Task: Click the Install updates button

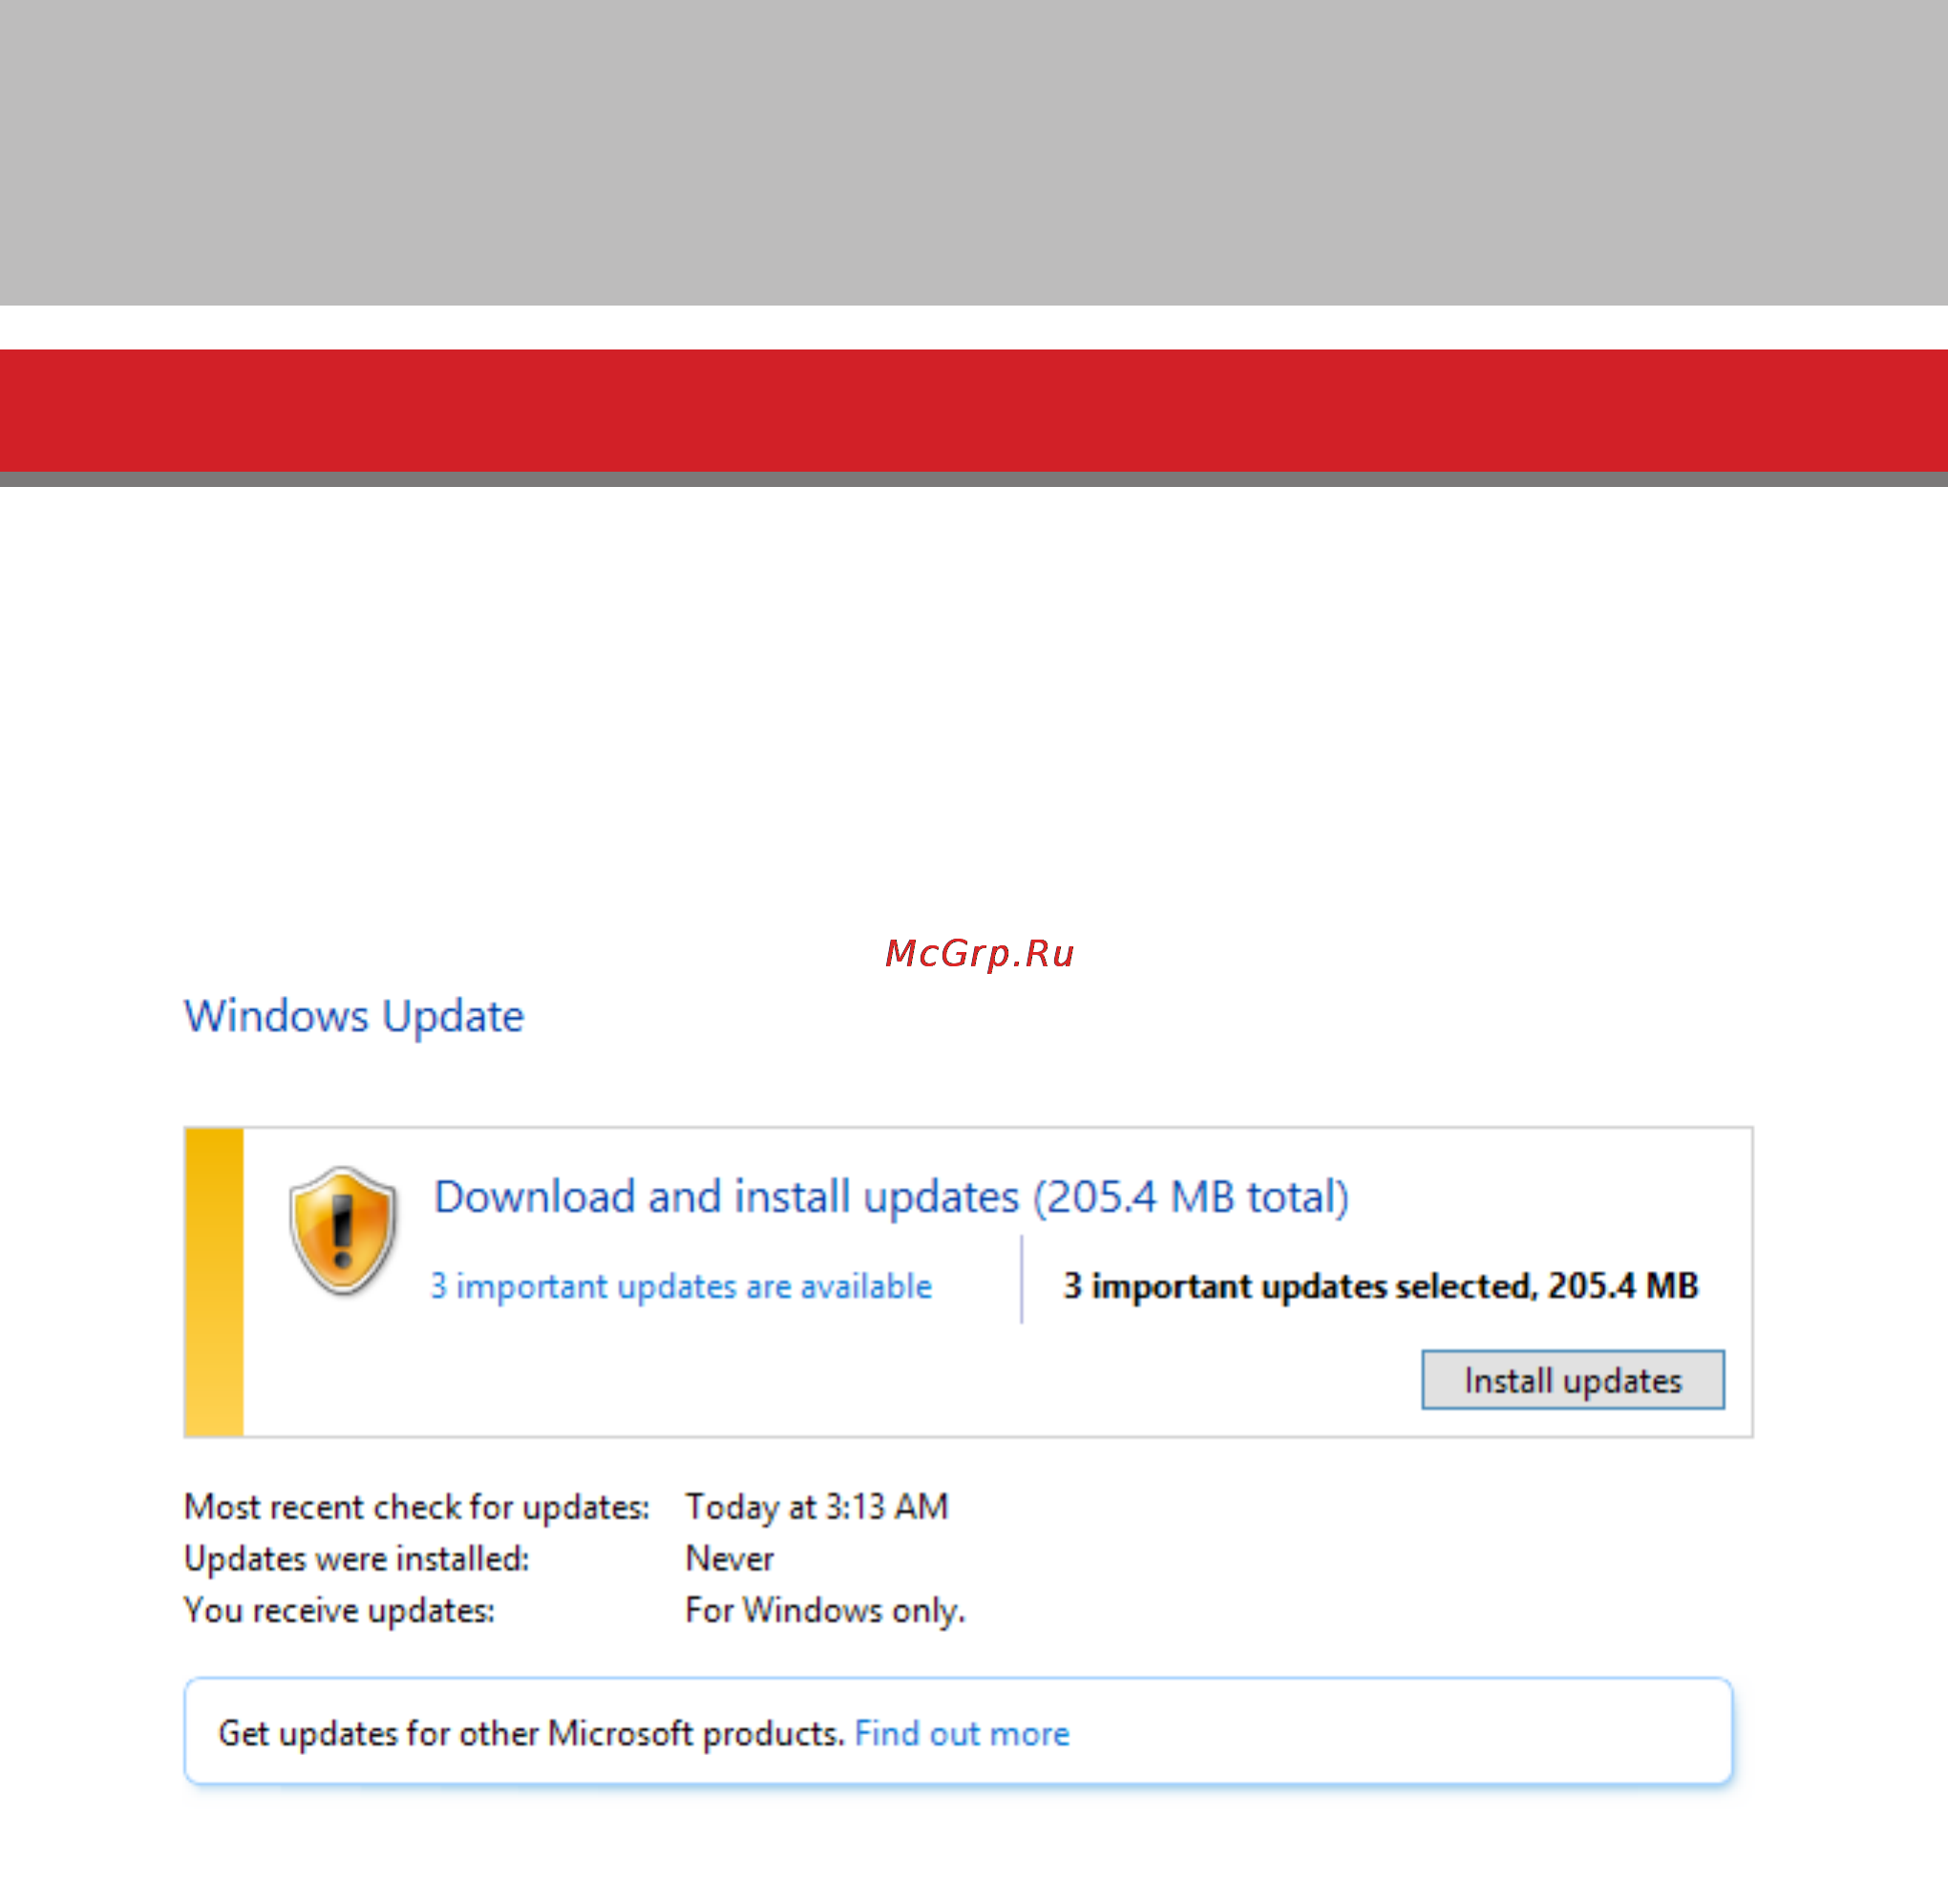Action: (1573, 1380)
